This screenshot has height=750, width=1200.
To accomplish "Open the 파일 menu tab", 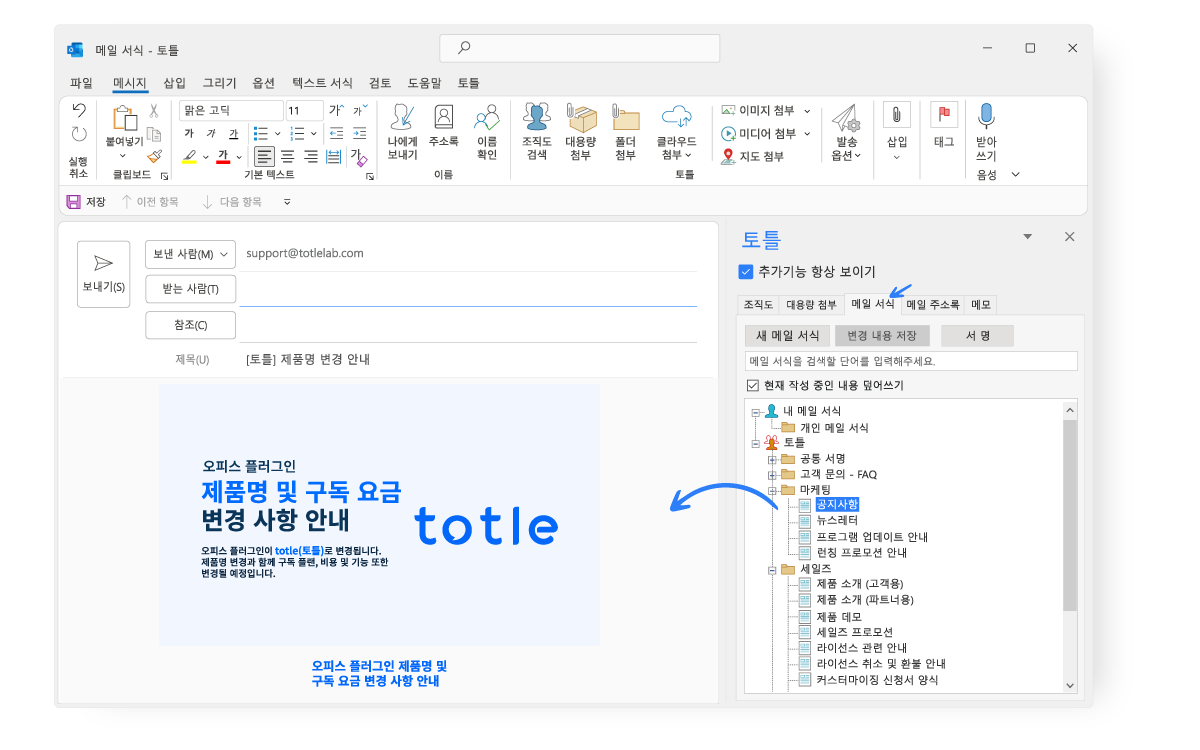I will point(81,83).
